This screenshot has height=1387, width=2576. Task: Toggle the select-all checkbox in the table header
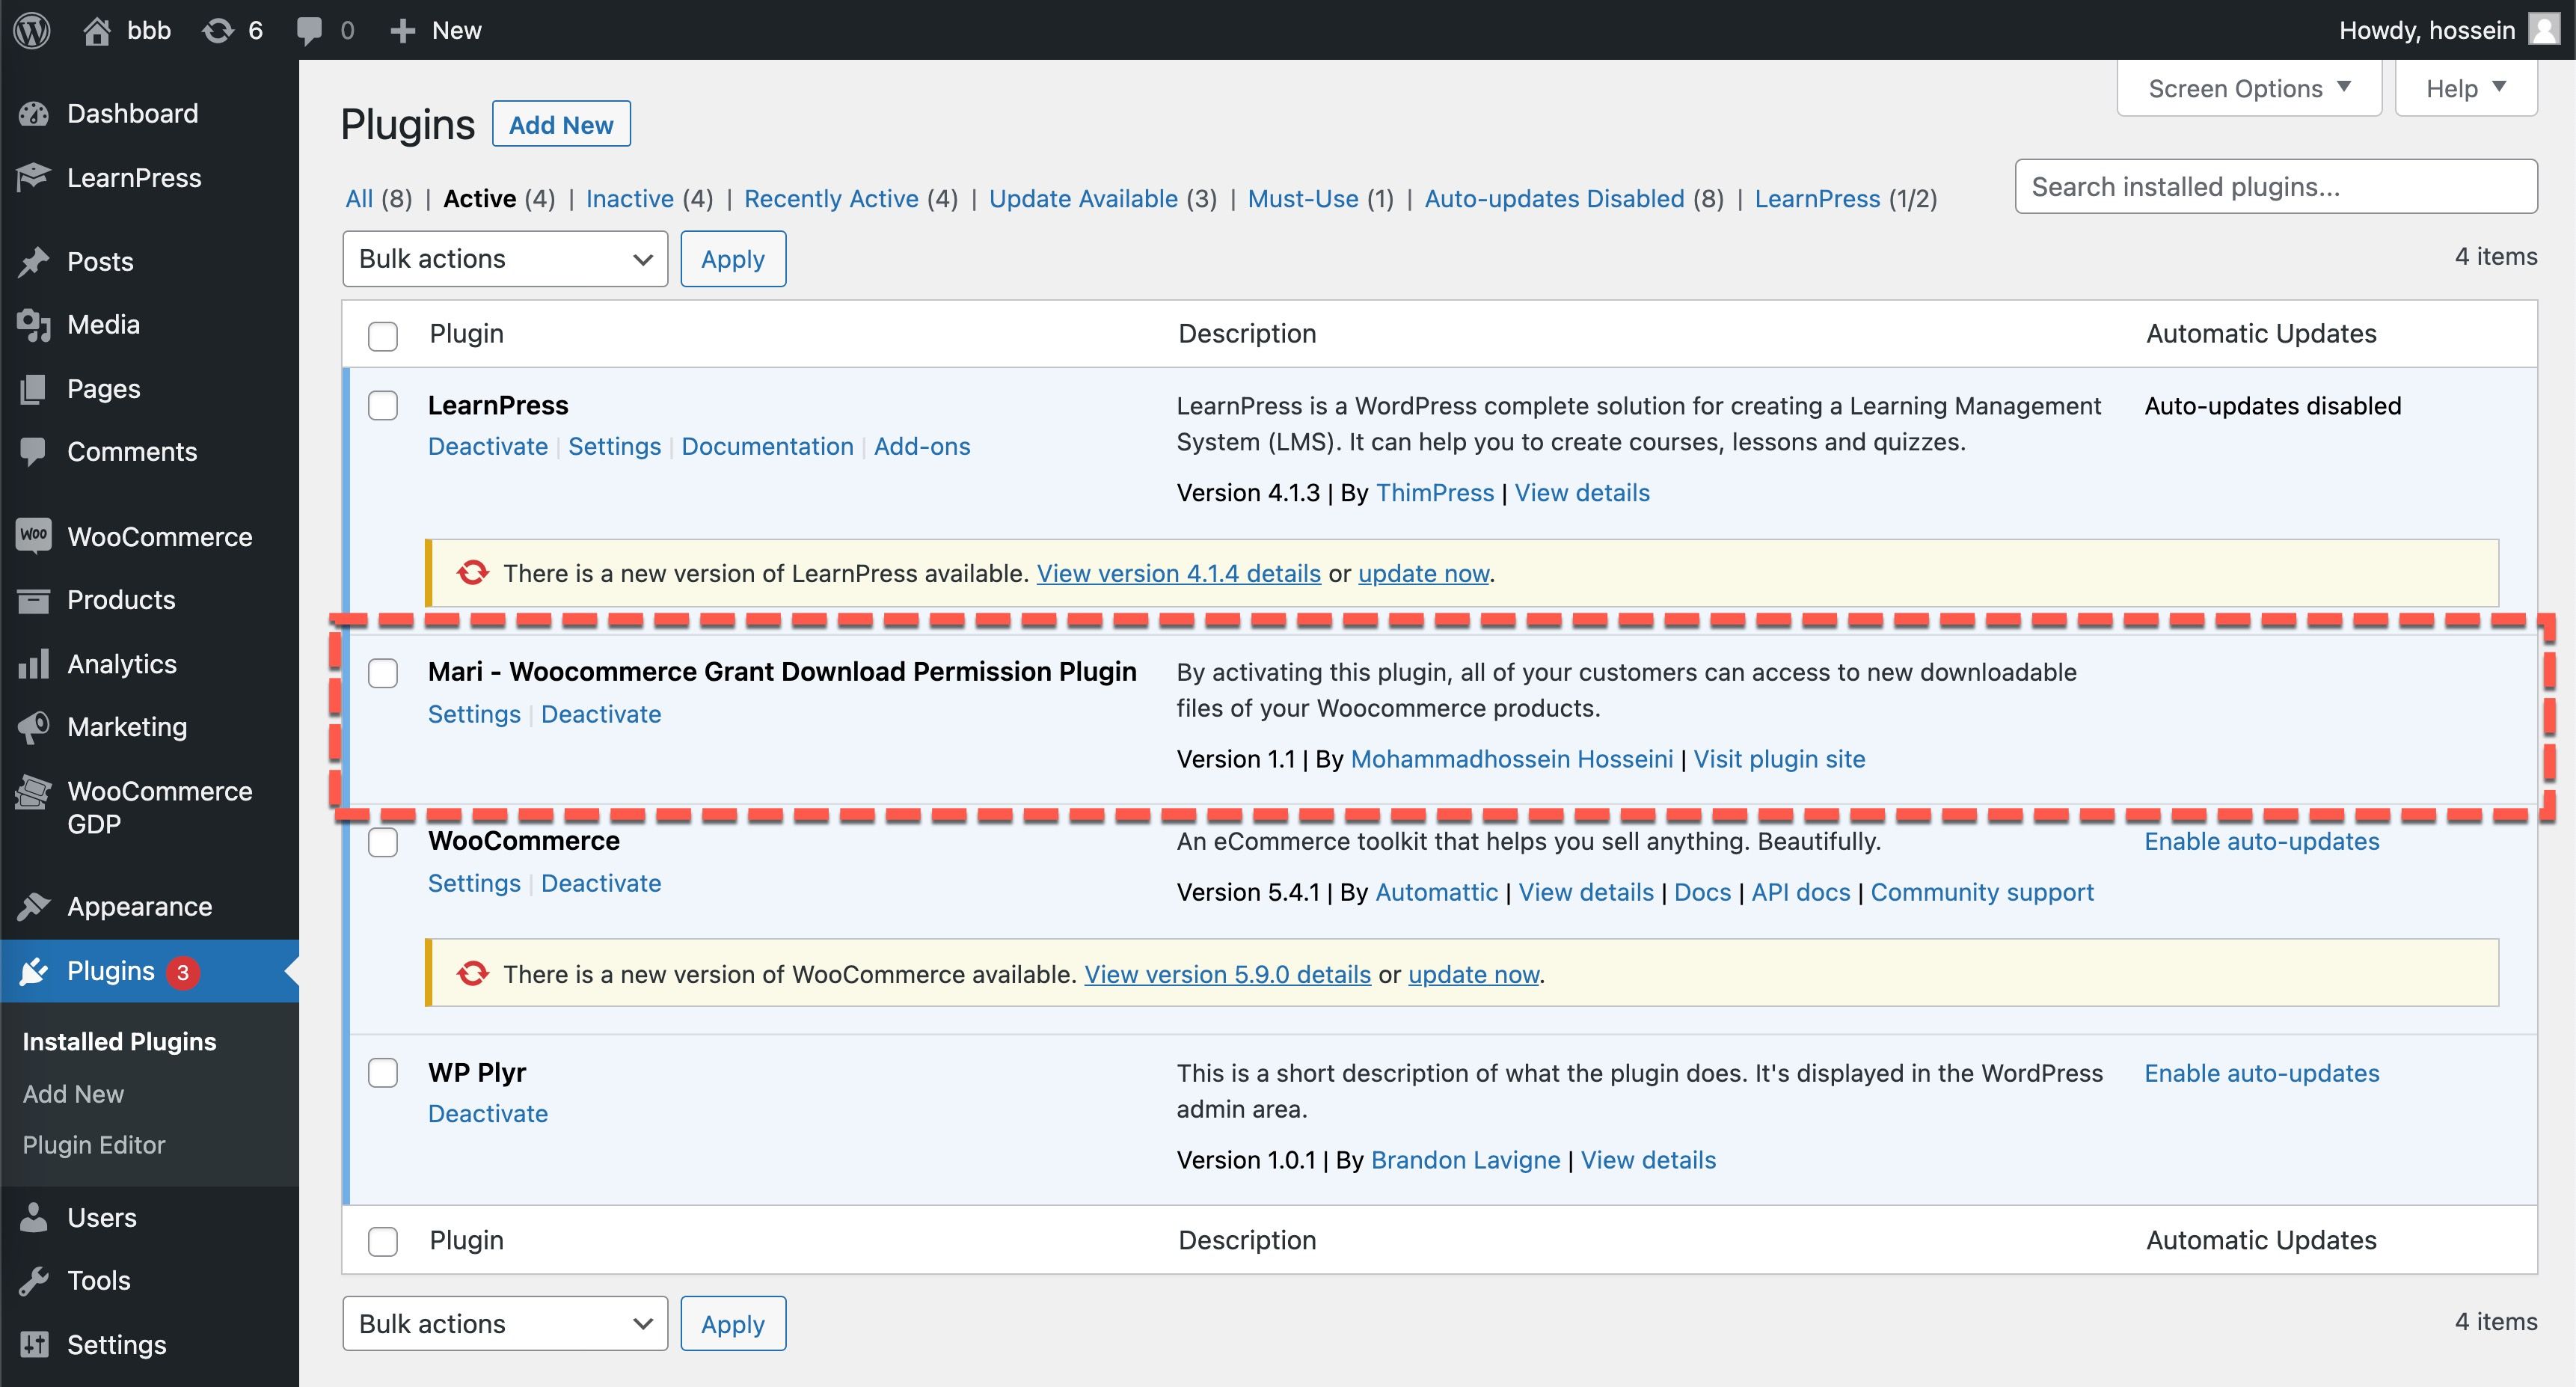tap(383, 335)
